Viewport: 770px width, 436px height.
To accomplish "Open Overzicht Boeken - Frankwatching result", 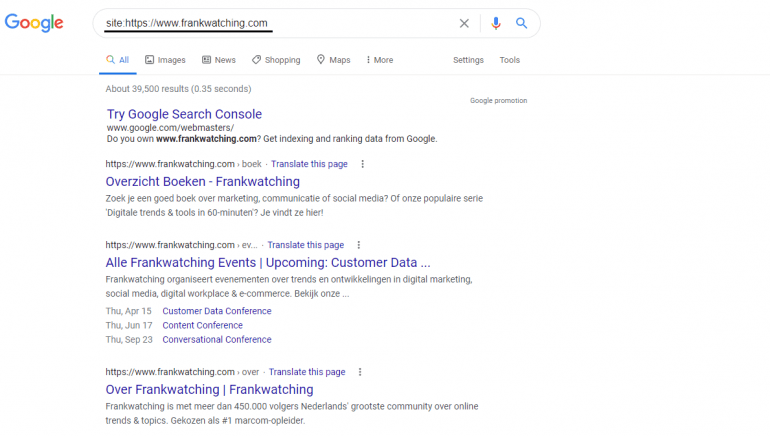I will point(202,182).
